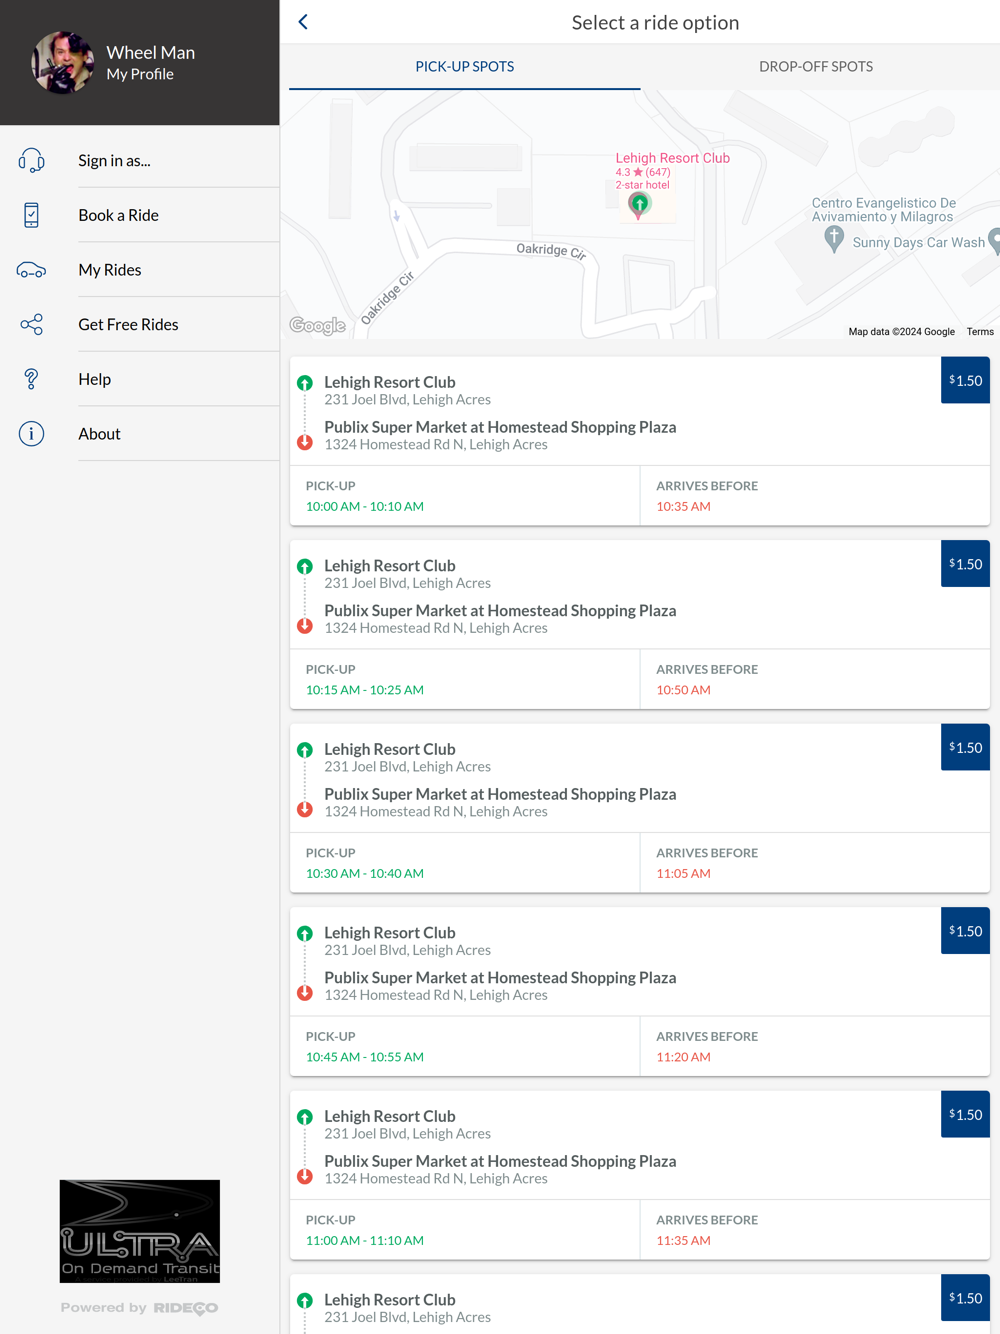The height and width of the screenshot is (1334, 1000).
Task: Open the Wheel Man profile avatar
Action: click(62, 62)
